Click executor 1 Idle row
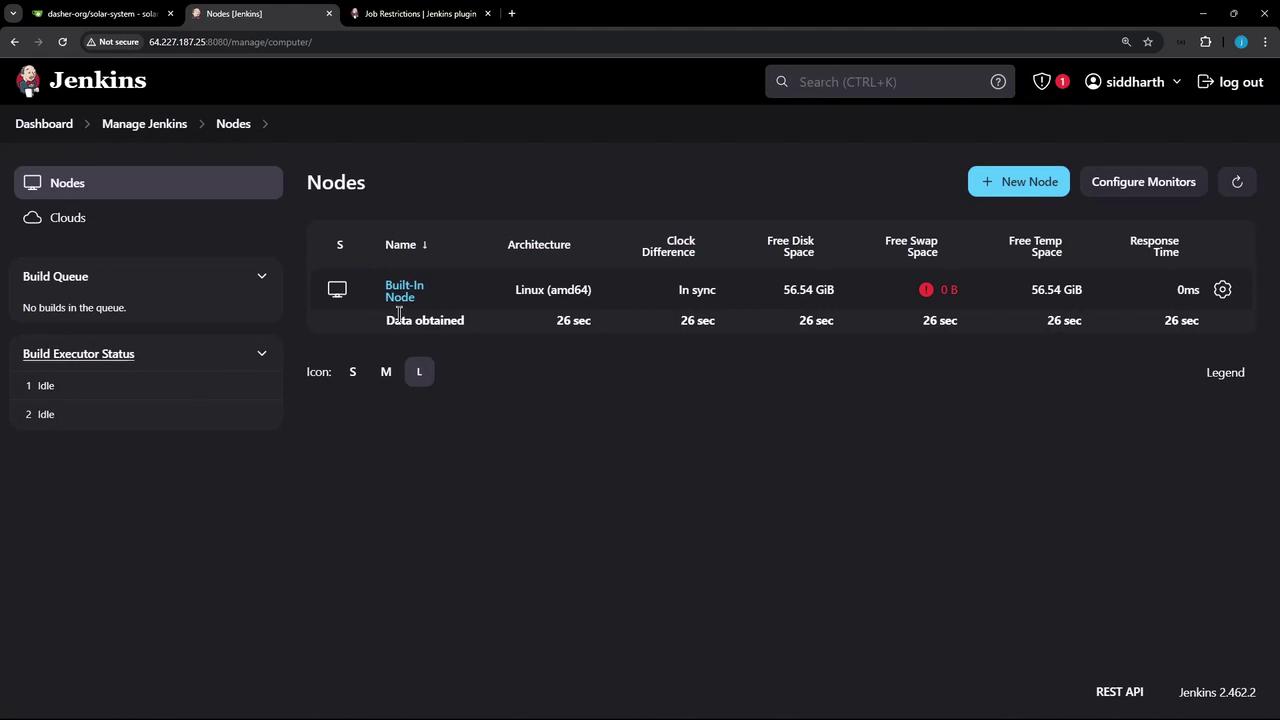1280x720 pixels. pyautogui.click(x=148, y=386)
